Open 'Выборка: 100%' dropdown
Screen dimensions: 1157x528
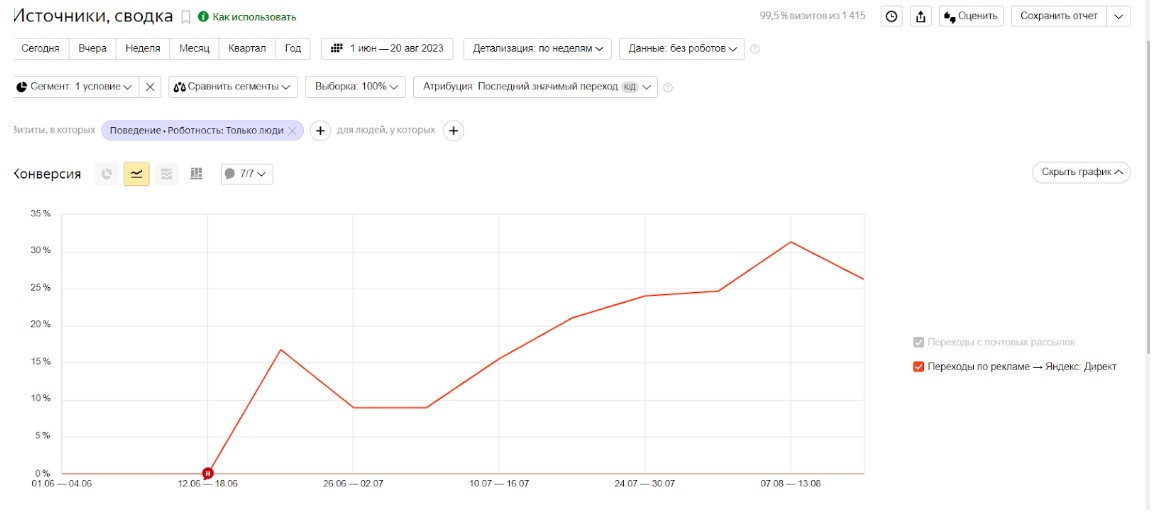pos(356,87)
